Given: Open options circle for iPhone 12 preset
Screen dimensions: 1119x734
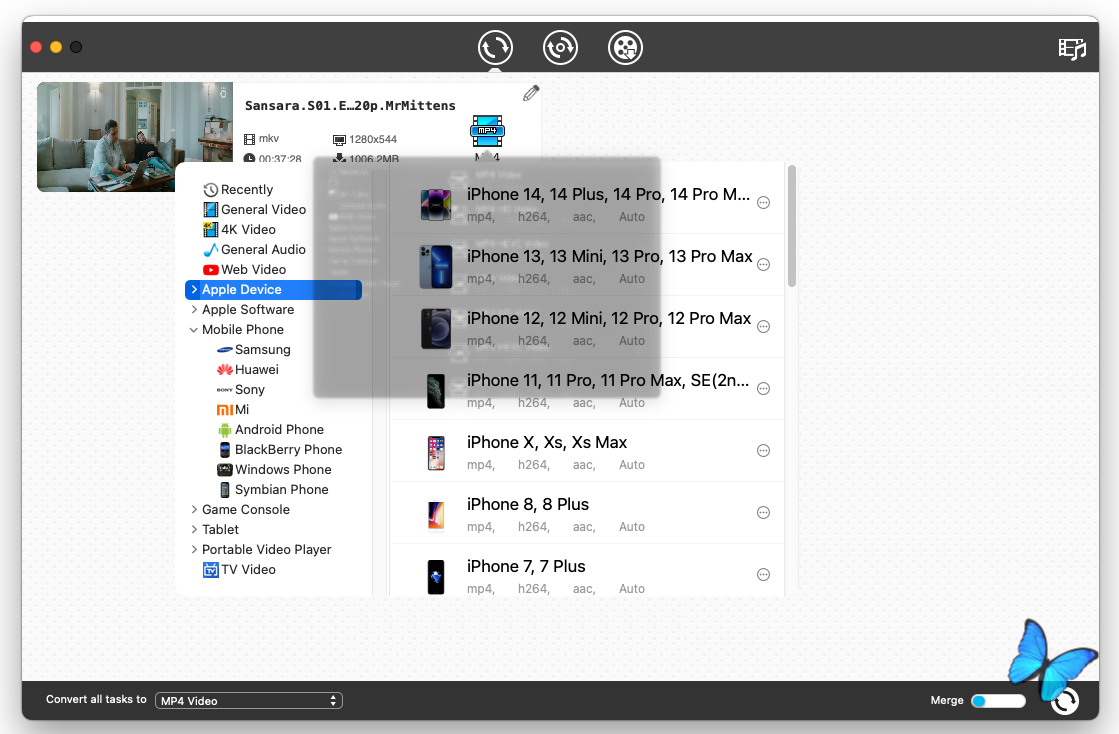Looking at the screenshot, I should 763,327.
